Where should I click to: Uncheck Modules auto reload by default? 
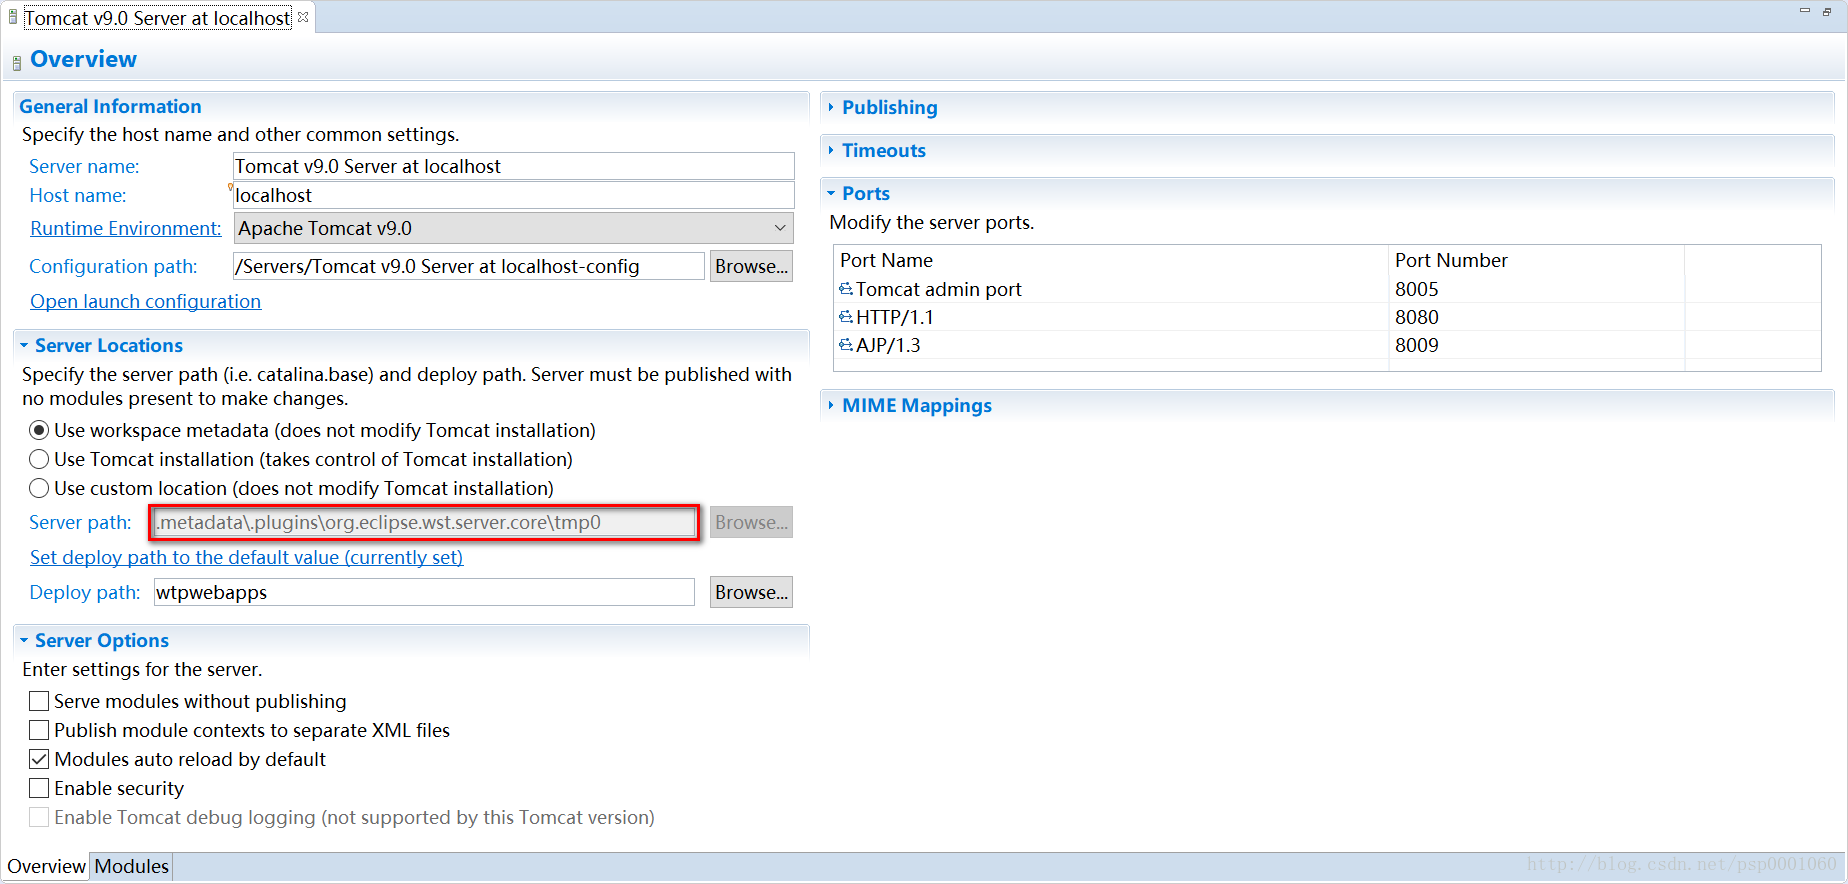coord(39,759)
